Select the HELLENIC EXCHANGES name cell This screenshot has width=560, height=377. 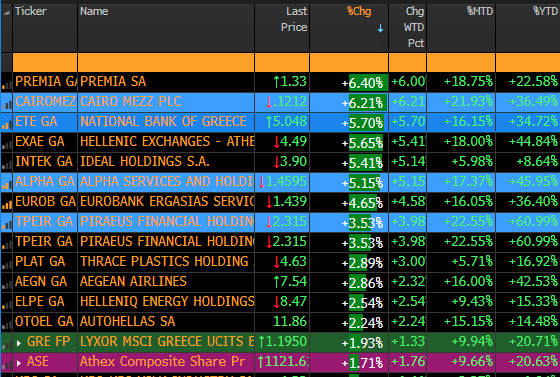(166, 142)
